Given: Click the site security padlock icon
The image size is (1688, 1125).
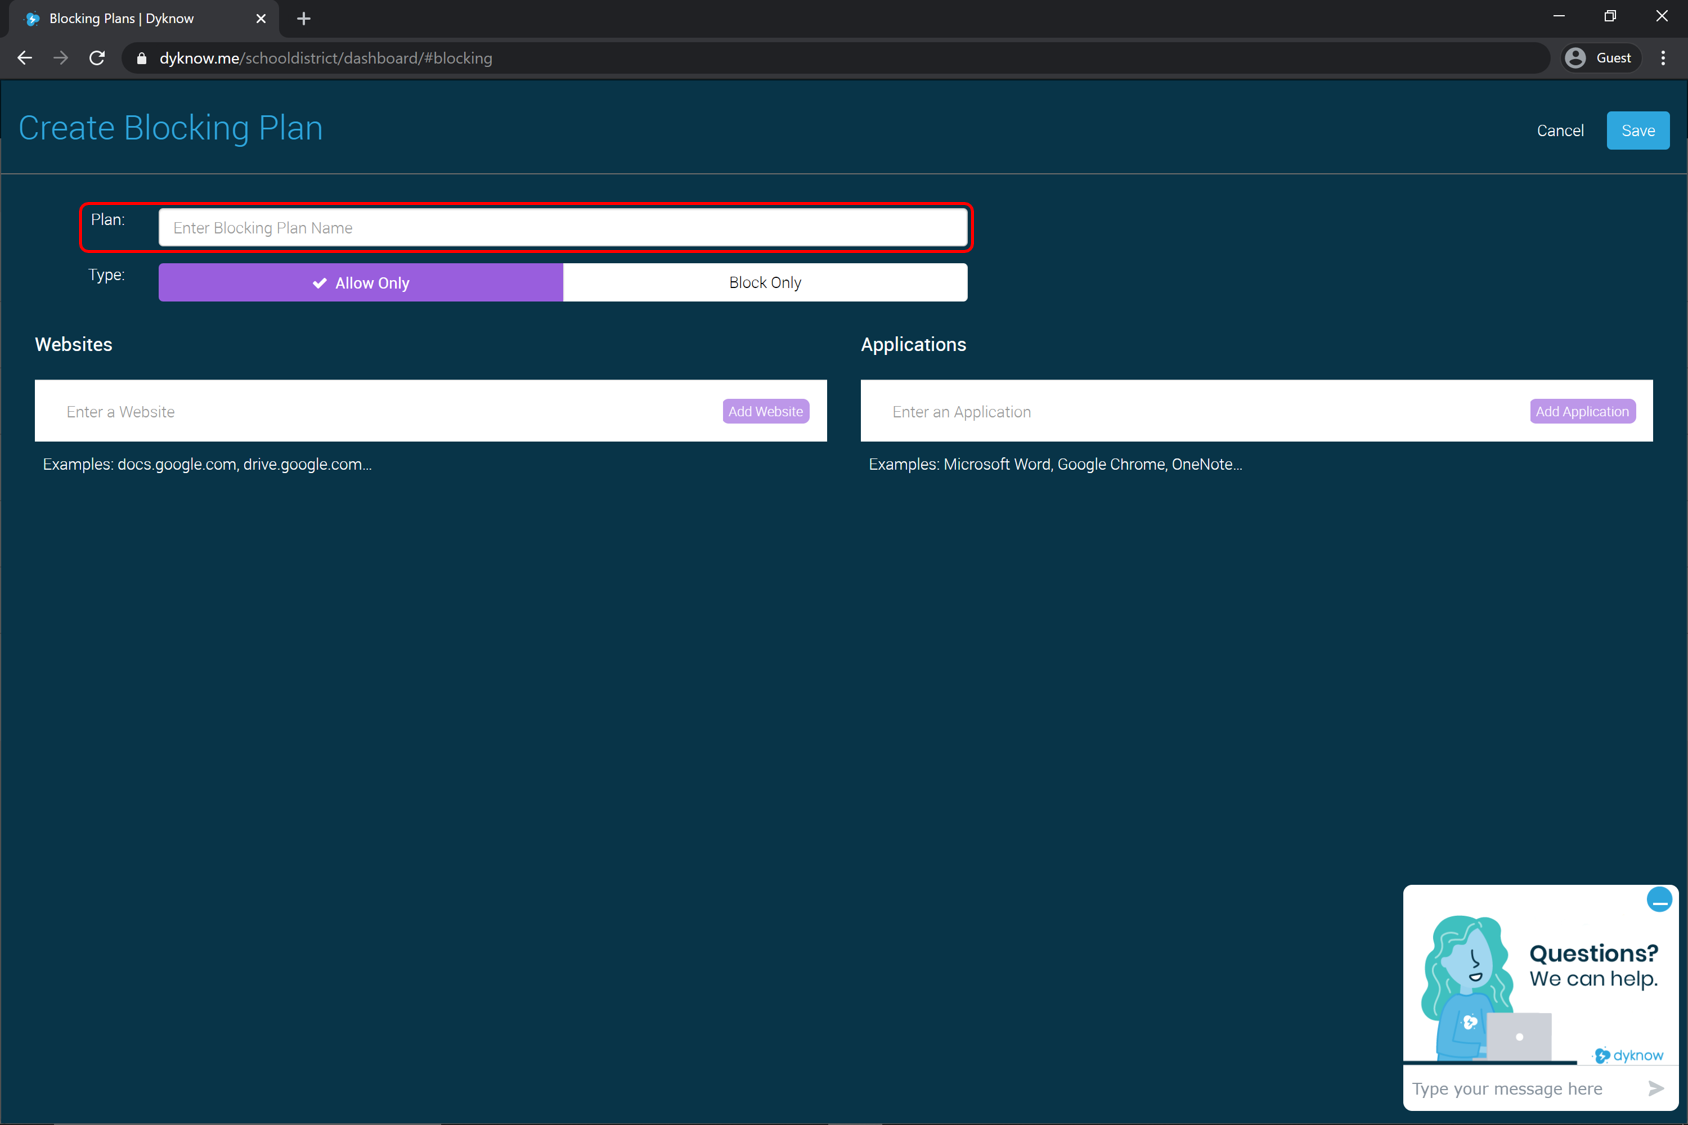Looking at the screenshot, I should pos(141,58).
